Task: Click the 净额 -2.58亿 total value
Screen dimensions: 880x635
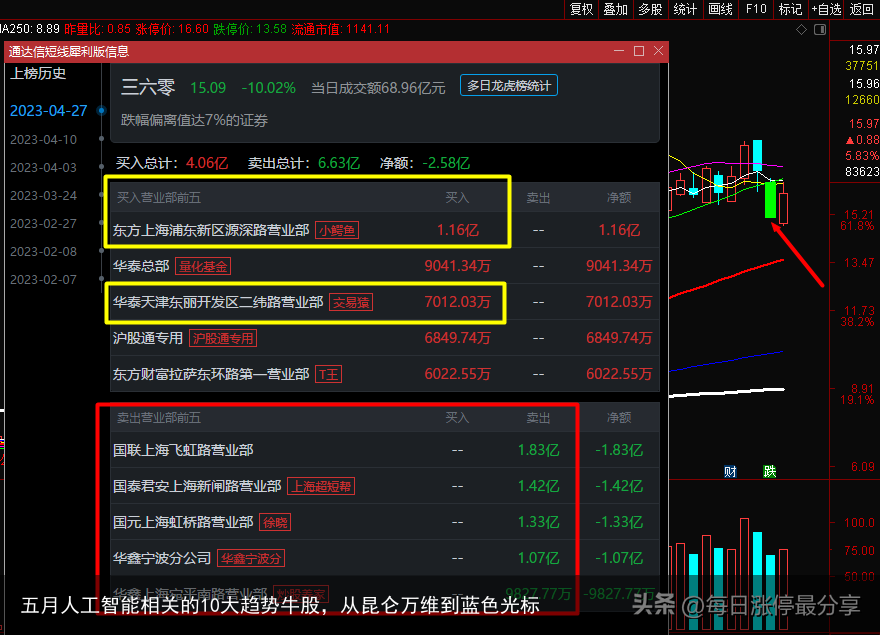Action: point(446,163)
